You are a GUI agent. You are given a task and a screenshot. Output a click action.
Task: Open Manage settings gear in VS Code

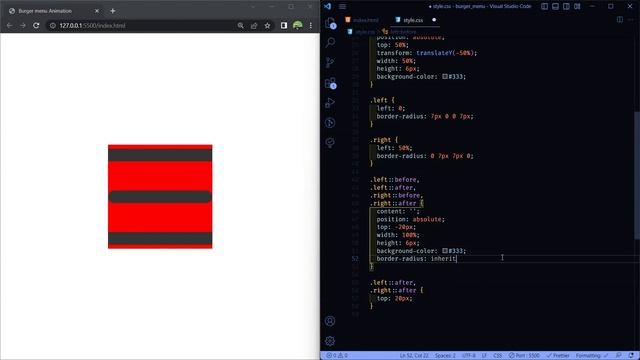(330, 341)
